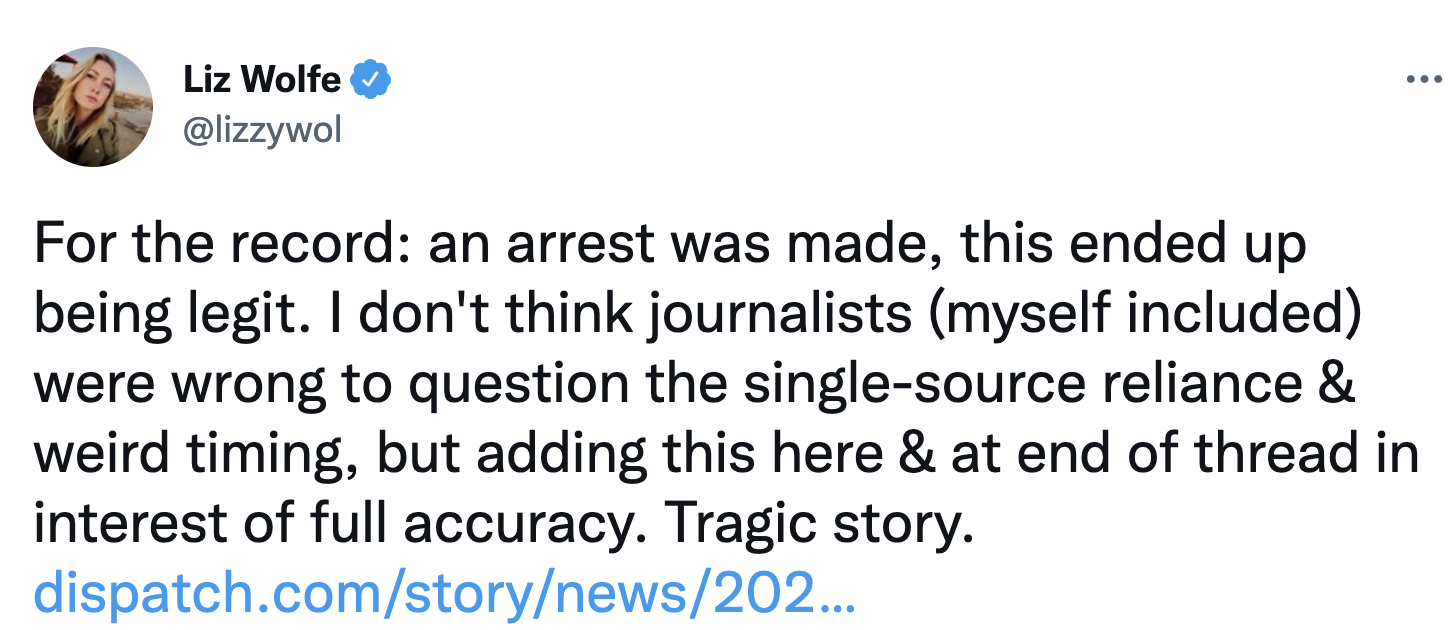Open the dispatch.com story link
The height and width of the screenshot is (630, 1452).
click(x=445, y=593)
